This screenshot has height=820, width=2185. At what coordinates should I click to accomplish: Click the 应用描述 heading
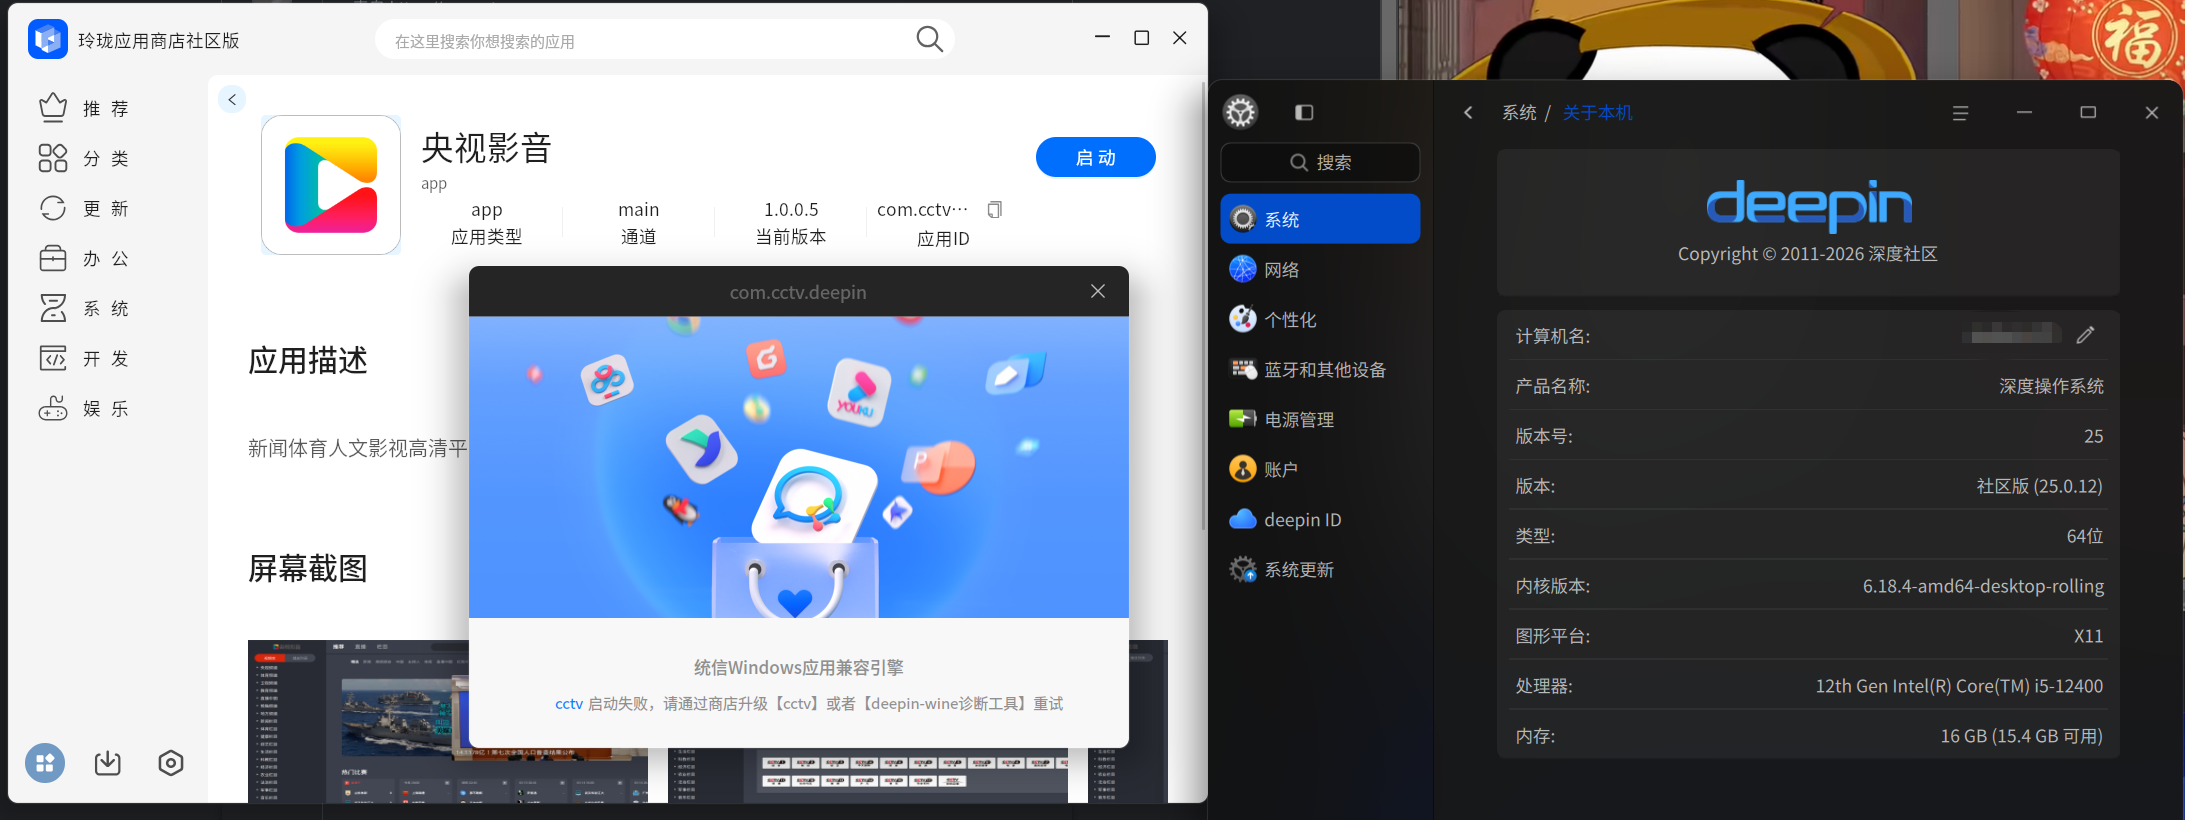pyautogui.click(x=308, y=360)
